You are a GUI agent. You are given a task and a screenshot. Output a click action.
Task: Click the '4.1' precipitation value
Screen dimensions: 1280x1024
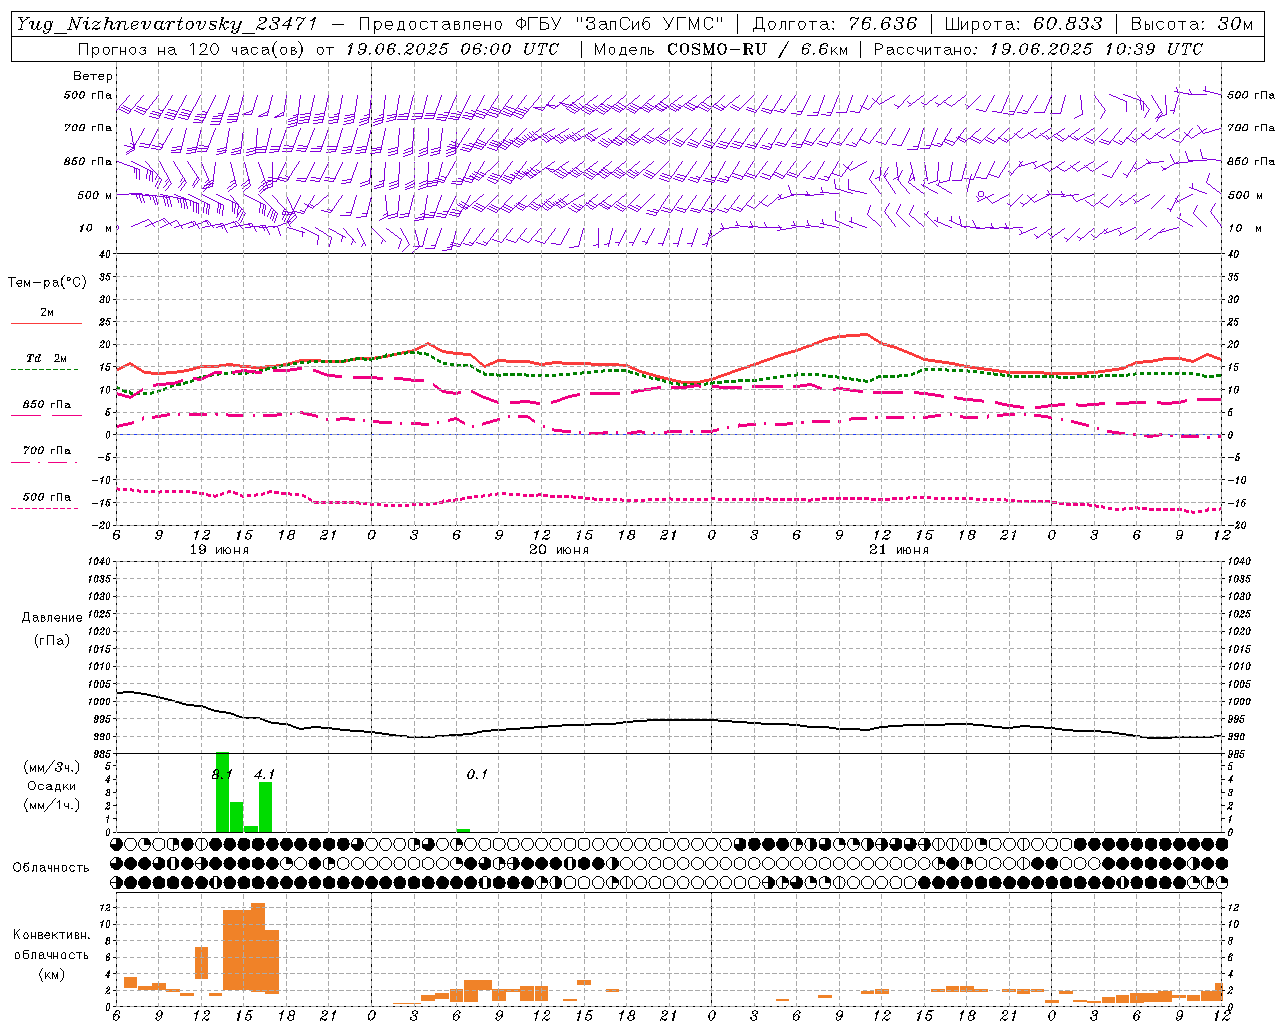tap(264, 774)
